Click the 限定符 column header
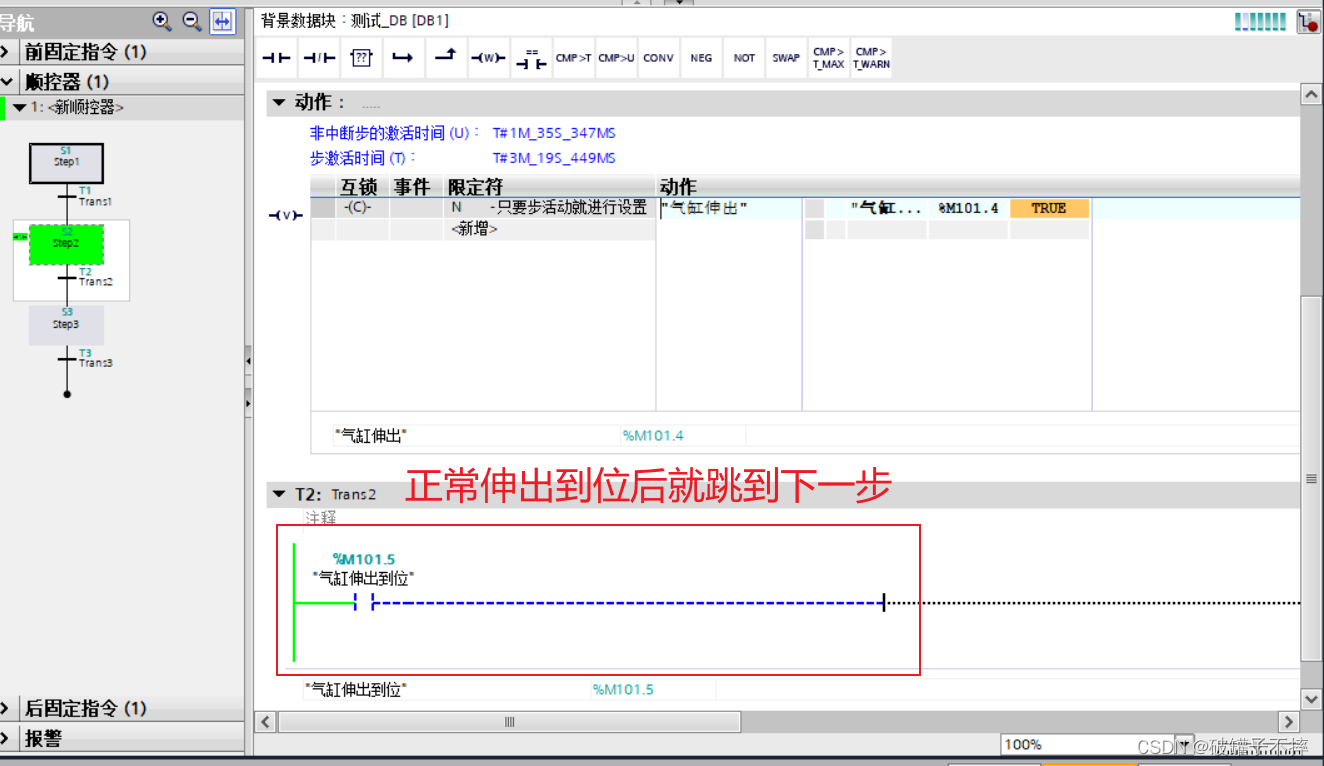Screen dimensions: 1324x766 click(x=475, y=187)
